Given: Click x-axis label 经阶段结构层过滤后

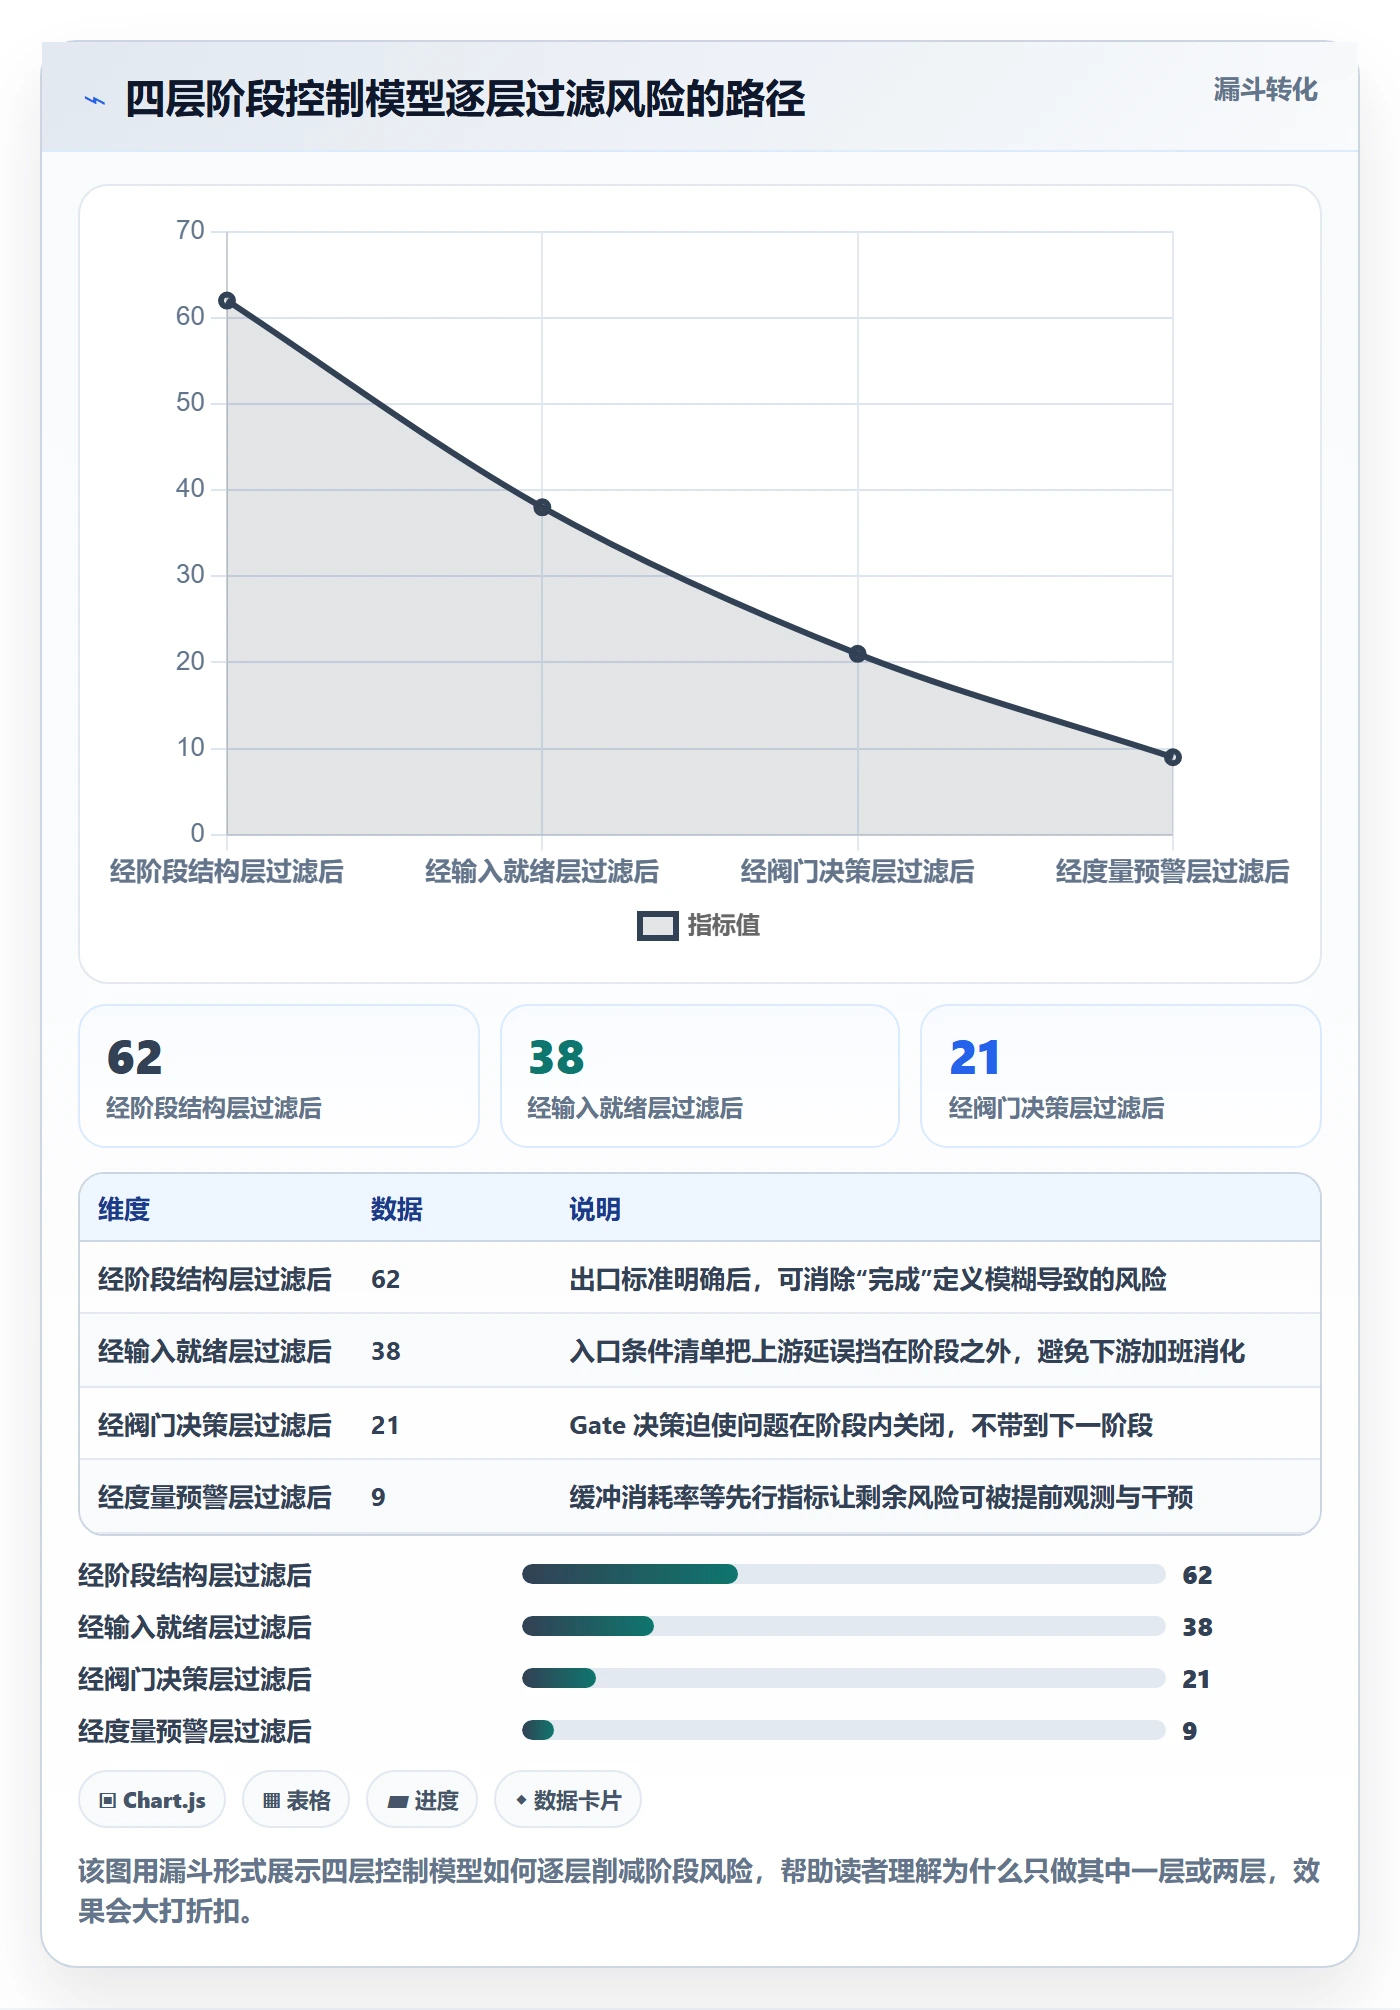Looking at the screenshot, I should (x=227, y=872).
